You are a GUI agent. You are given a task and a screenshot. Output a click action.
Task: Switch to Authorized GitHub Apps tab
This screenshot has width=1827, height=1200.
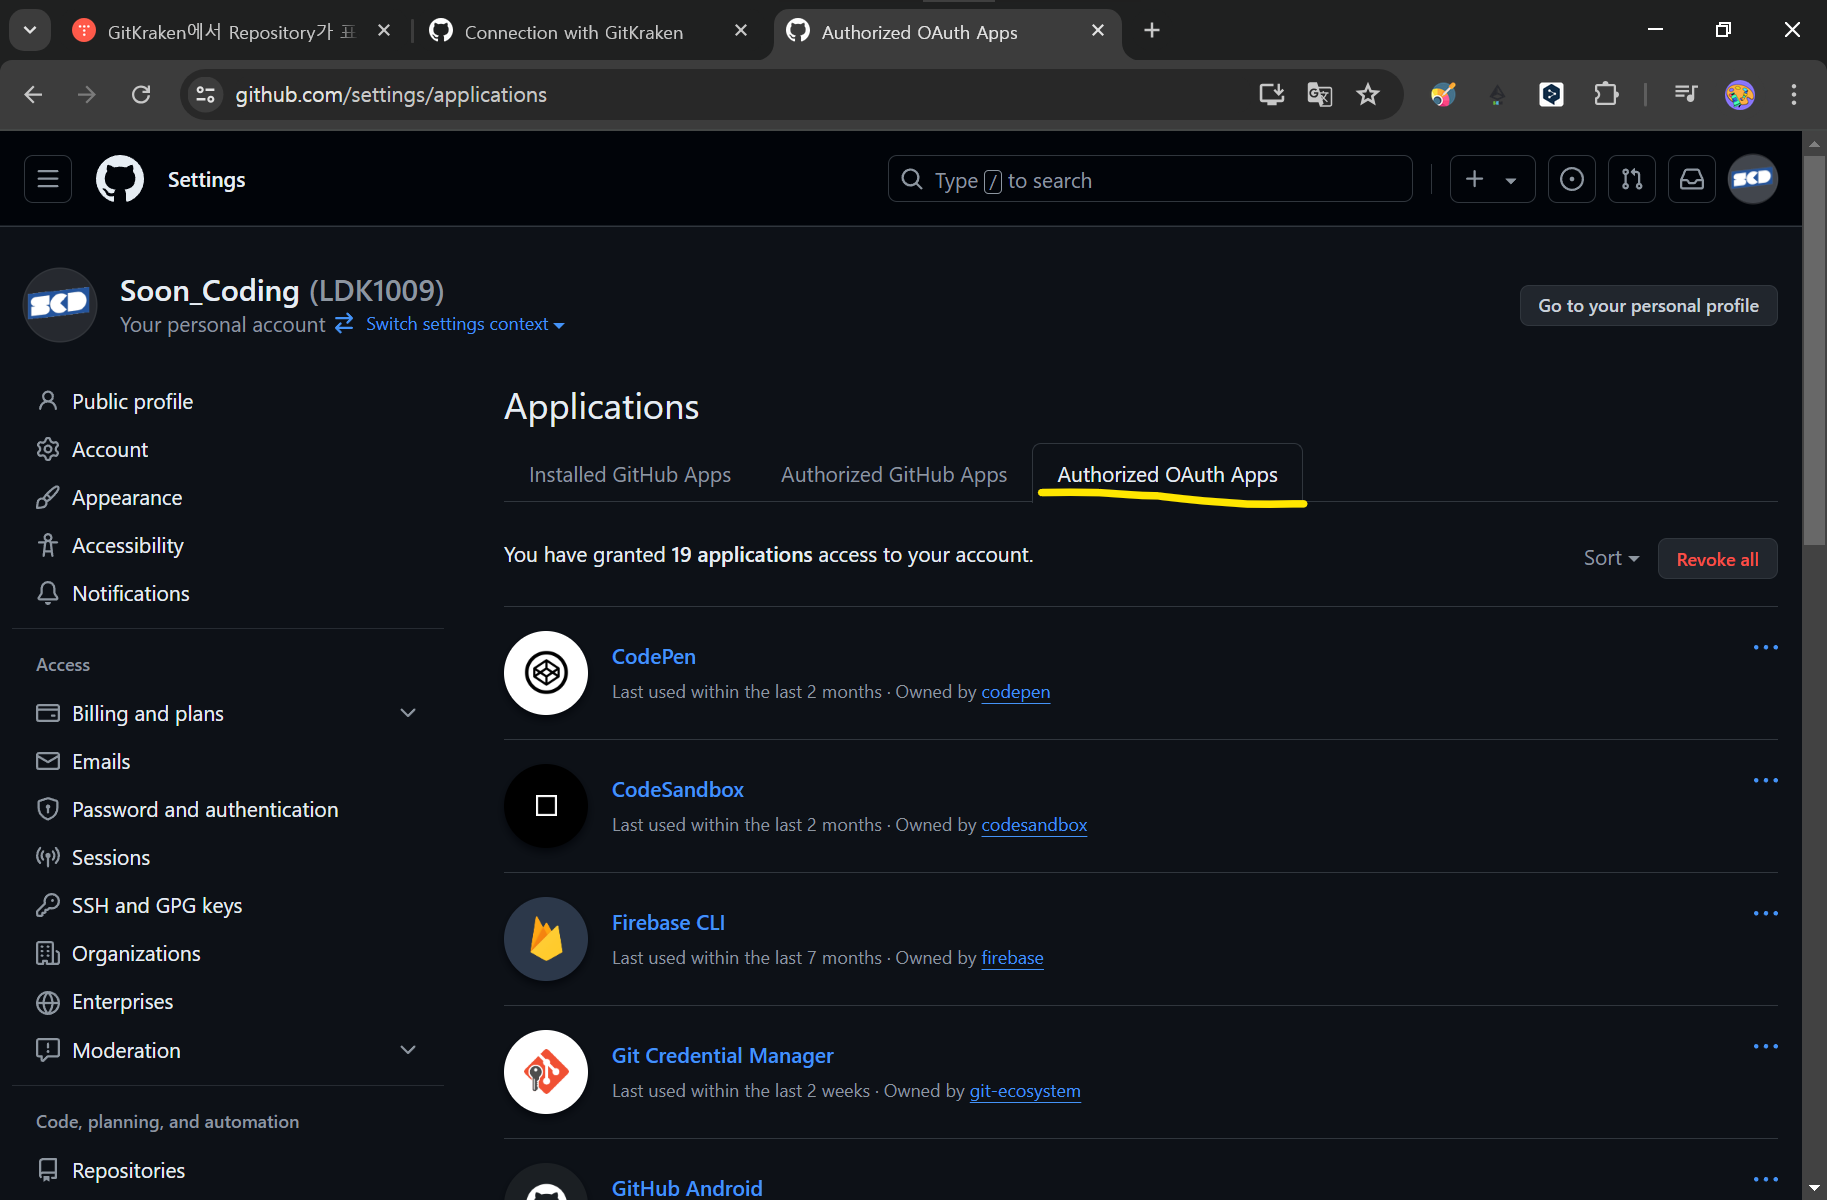894,474
